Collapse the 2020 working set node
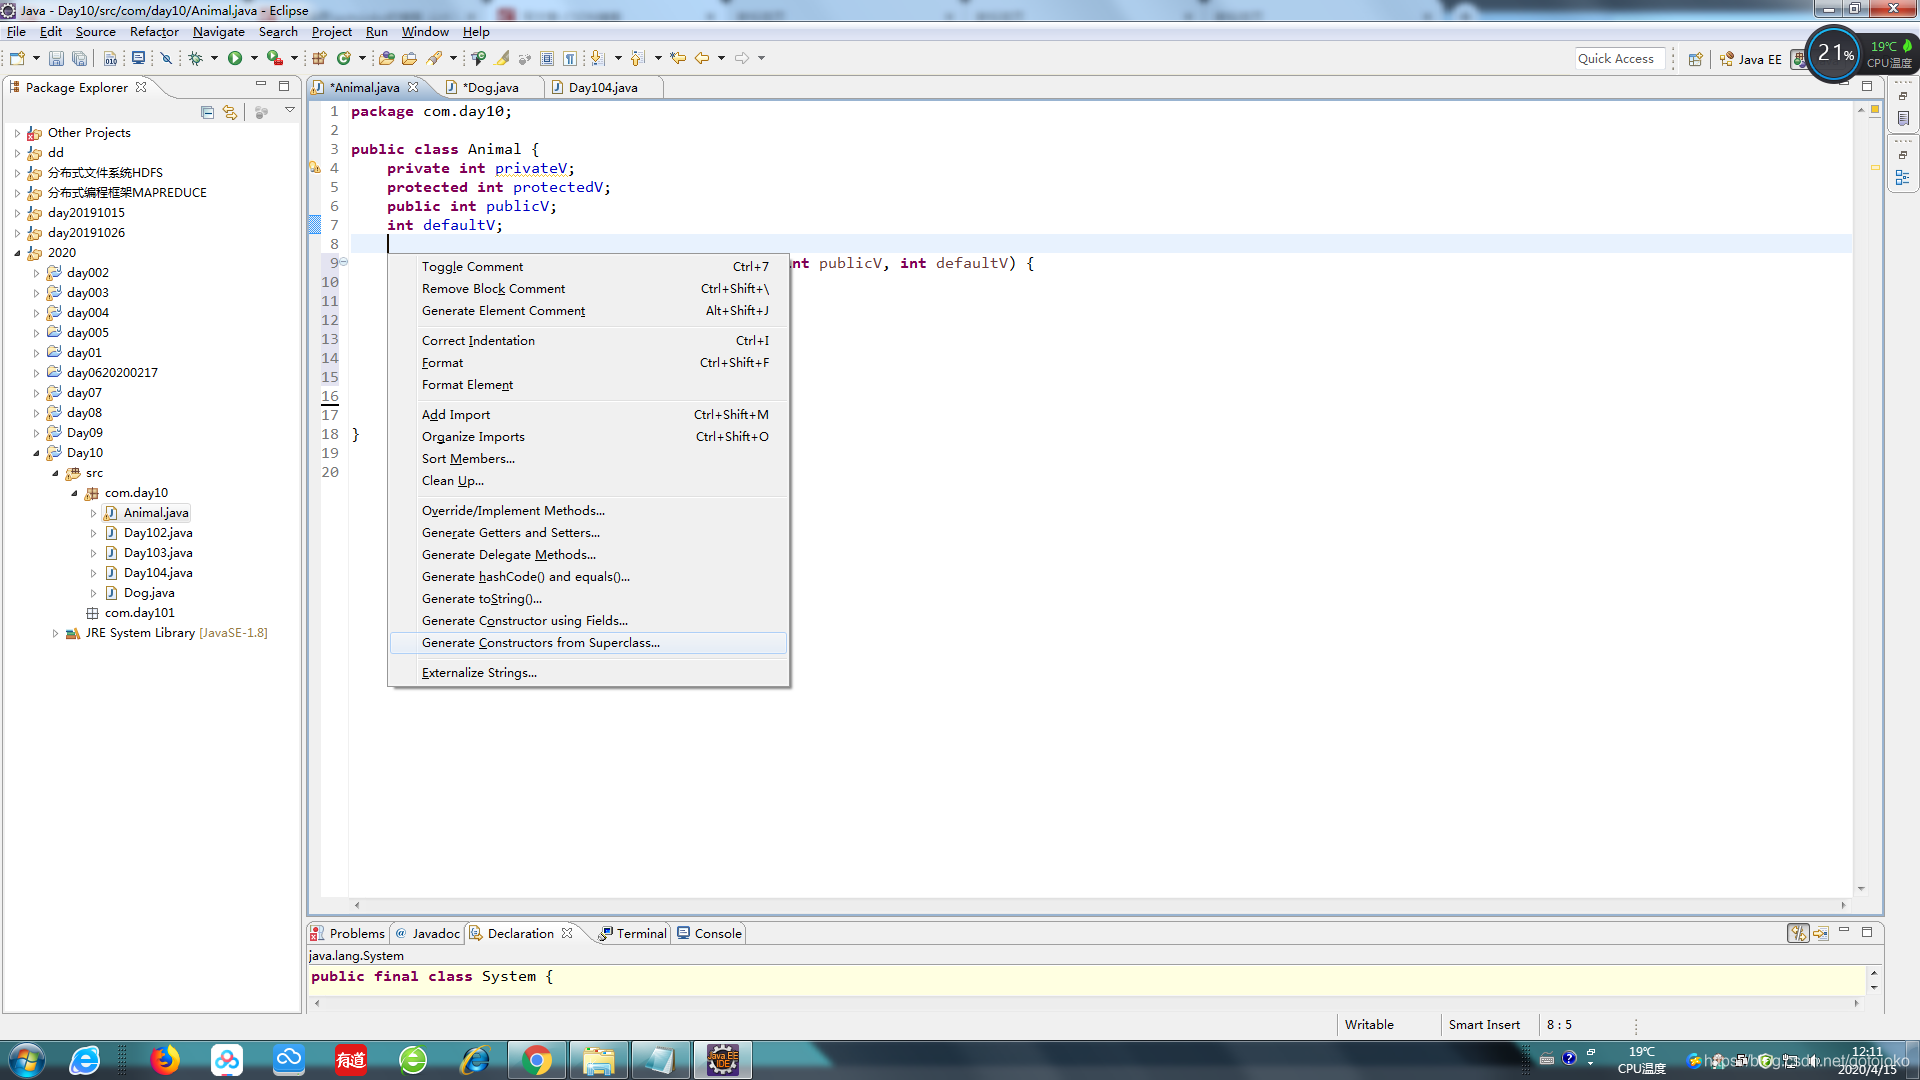Viewport: 1920px width, 1080px height. coord(17,253)
